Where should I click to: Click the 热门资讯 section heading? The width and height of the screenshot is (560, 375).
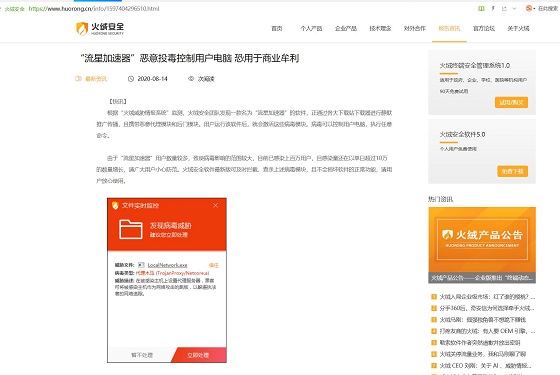[440, 199]
